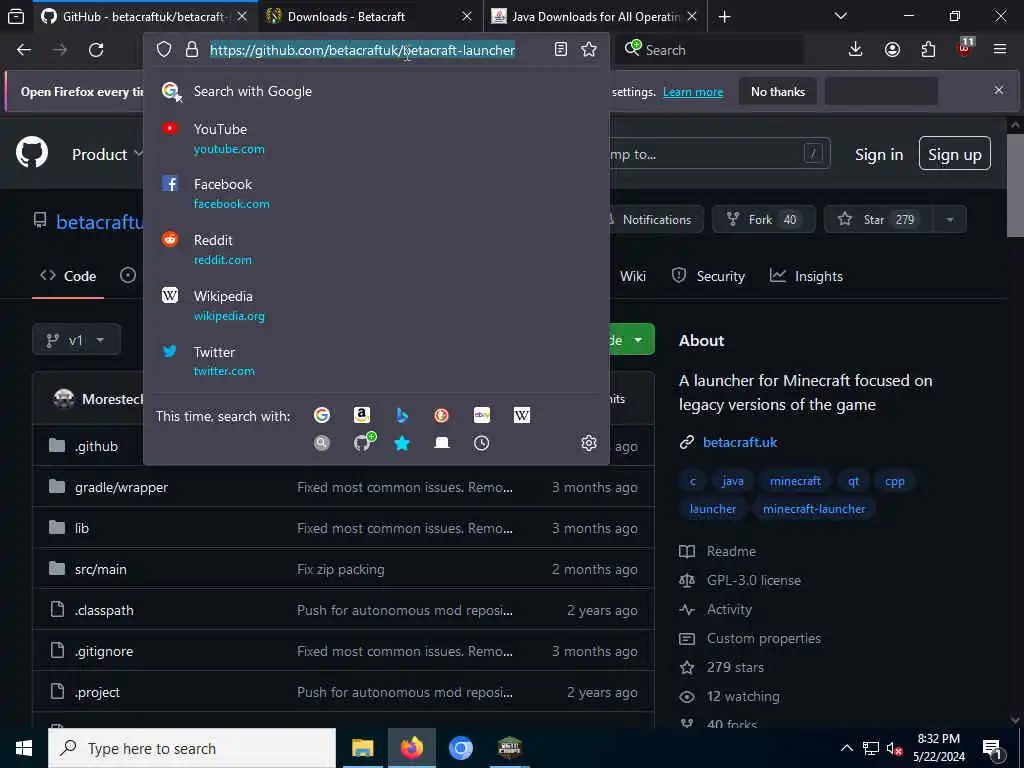Screen dimensions: 1024x768
Task: Search this time with Amazon icon
Action: 362,415
